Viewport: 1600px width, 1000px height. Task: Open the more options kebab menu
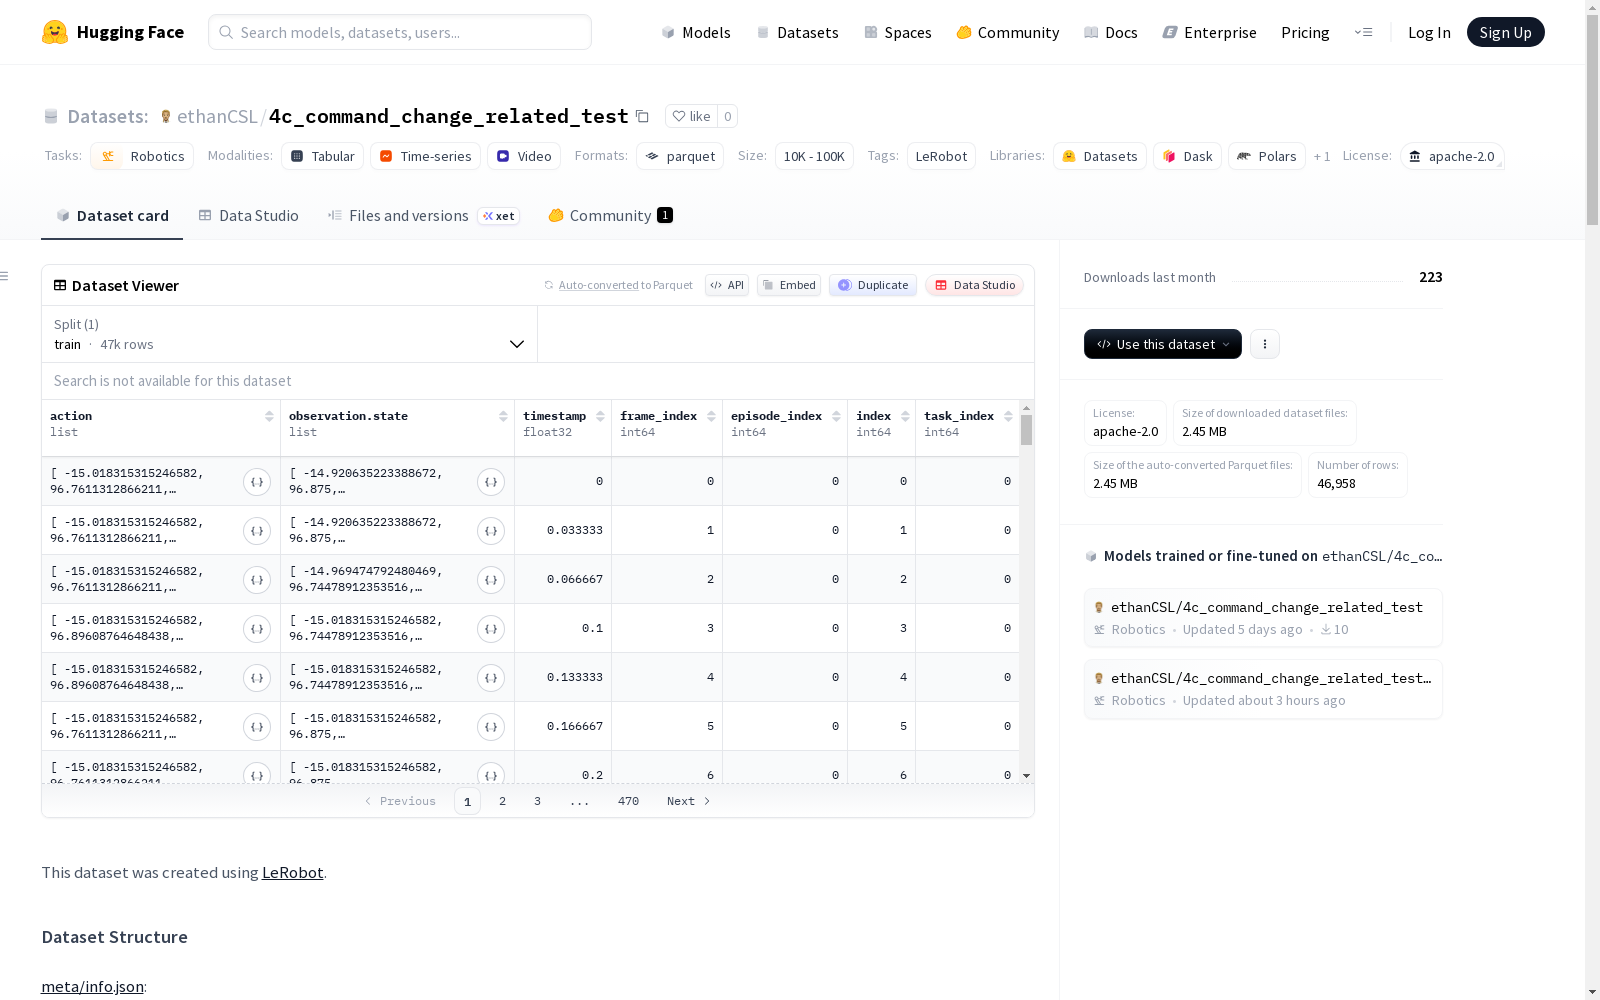tap(1265, 344)
